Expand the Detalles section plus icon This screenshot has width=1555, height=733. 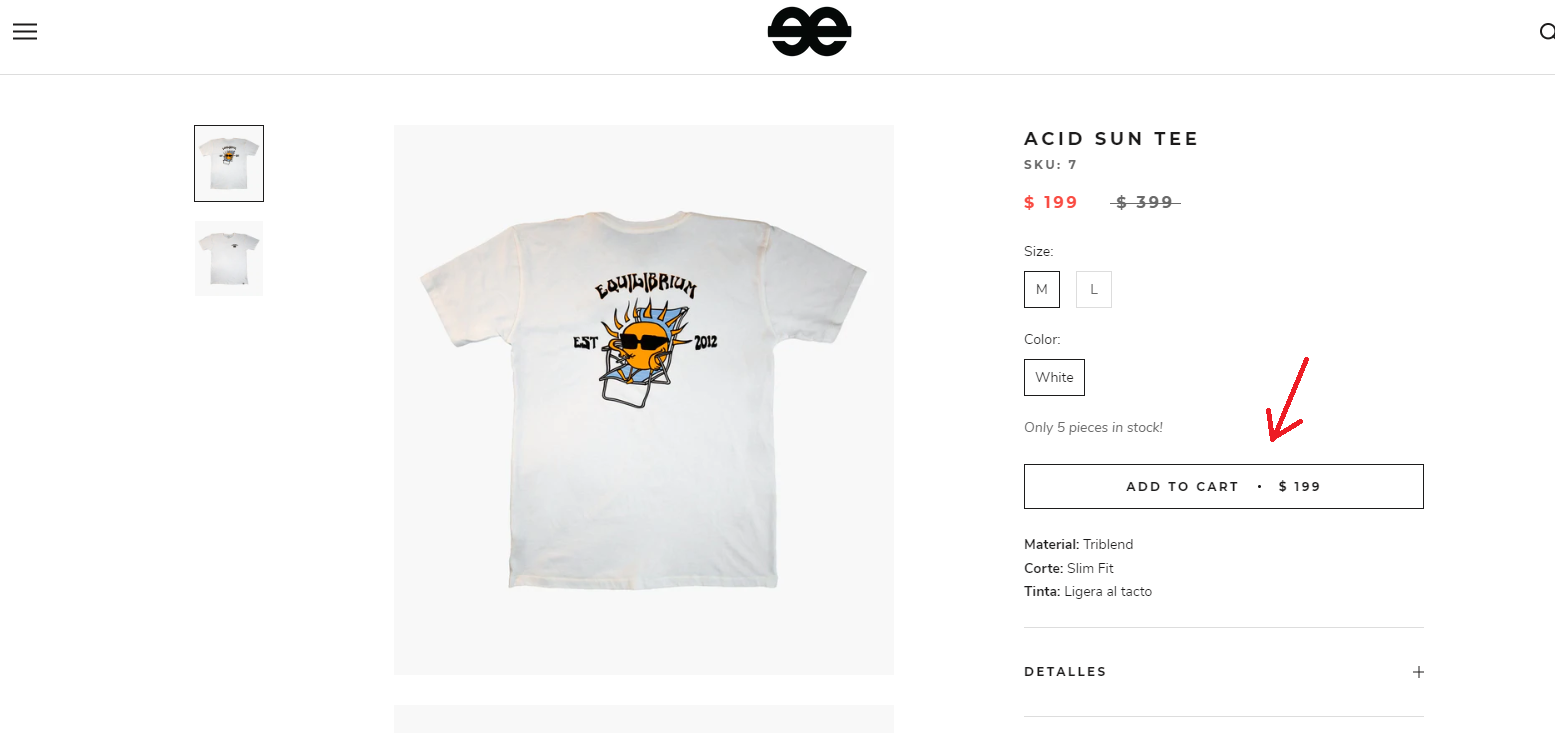tap(1418, 672)
